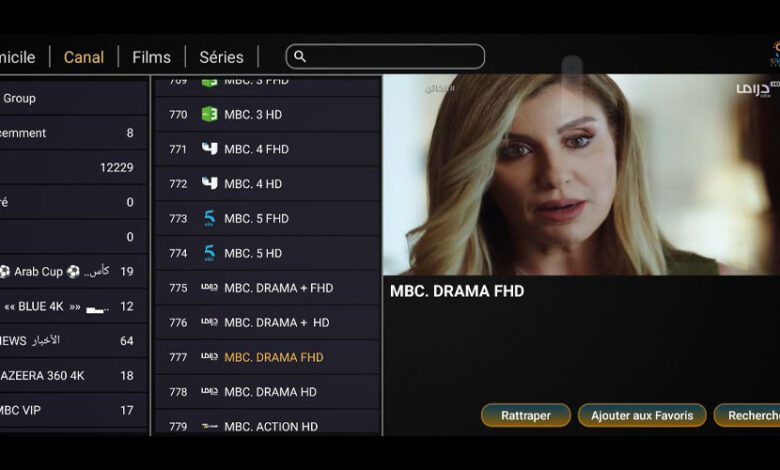
Task: Click the green MBC 3 HD channel logo
Action: pyautogui.click(x=209, y=114)
